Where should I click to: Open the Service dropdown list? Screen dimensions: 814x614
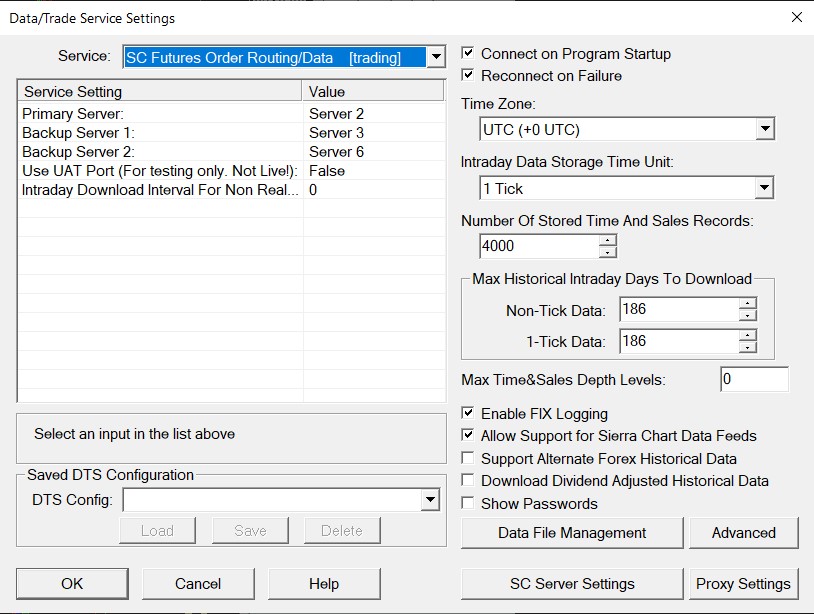click(x=436, y=57)
